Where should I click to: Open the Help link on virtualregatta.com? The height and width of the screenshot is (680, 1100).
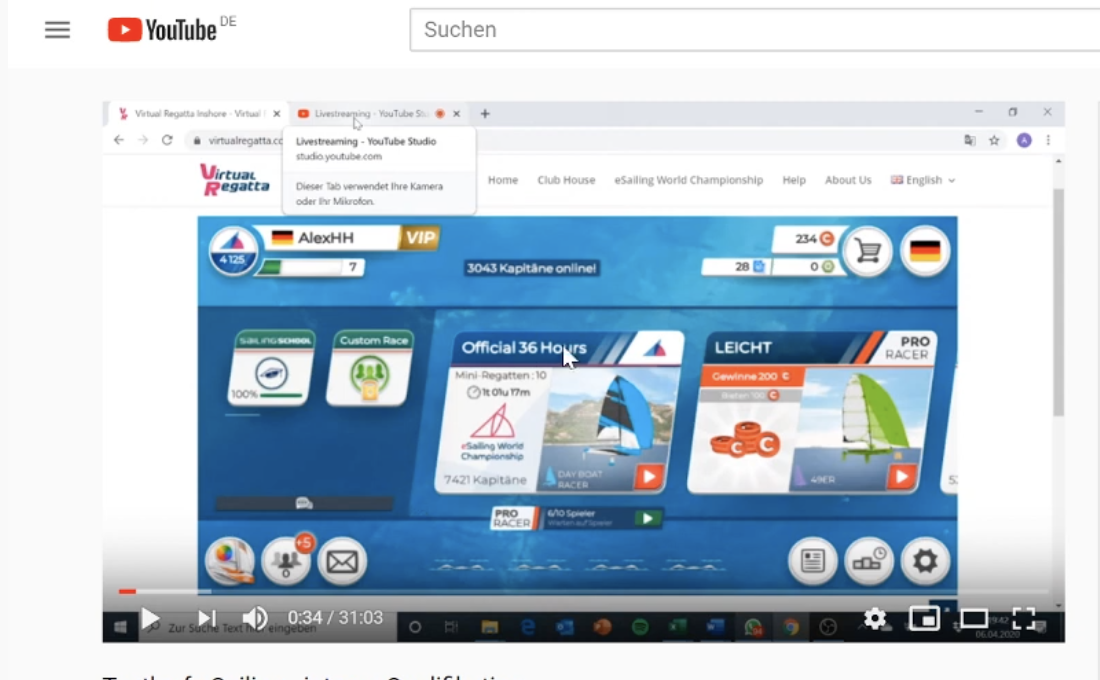tap(793, 180)
